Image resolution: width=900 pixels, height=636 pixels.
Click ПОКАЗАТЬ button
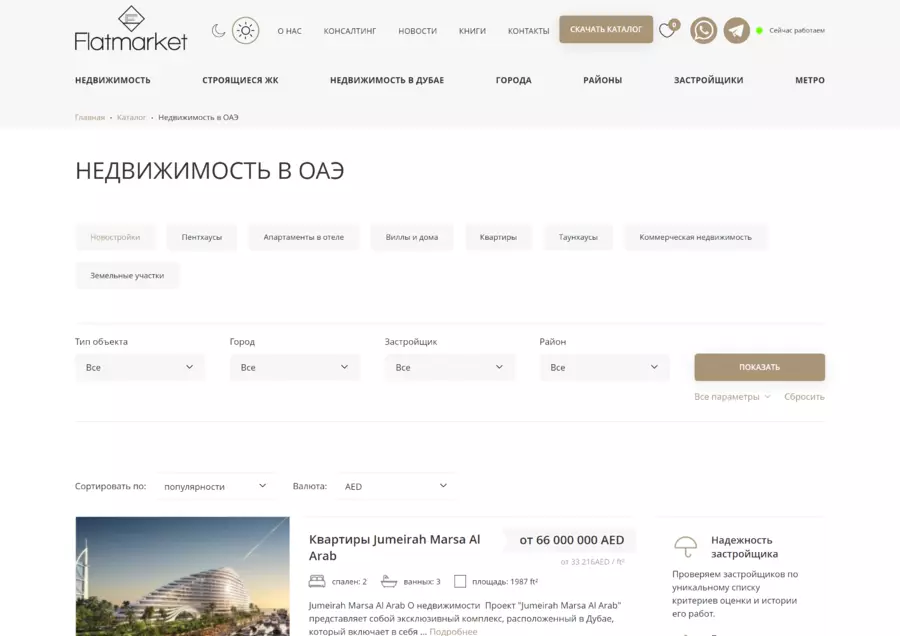(759, 367)
